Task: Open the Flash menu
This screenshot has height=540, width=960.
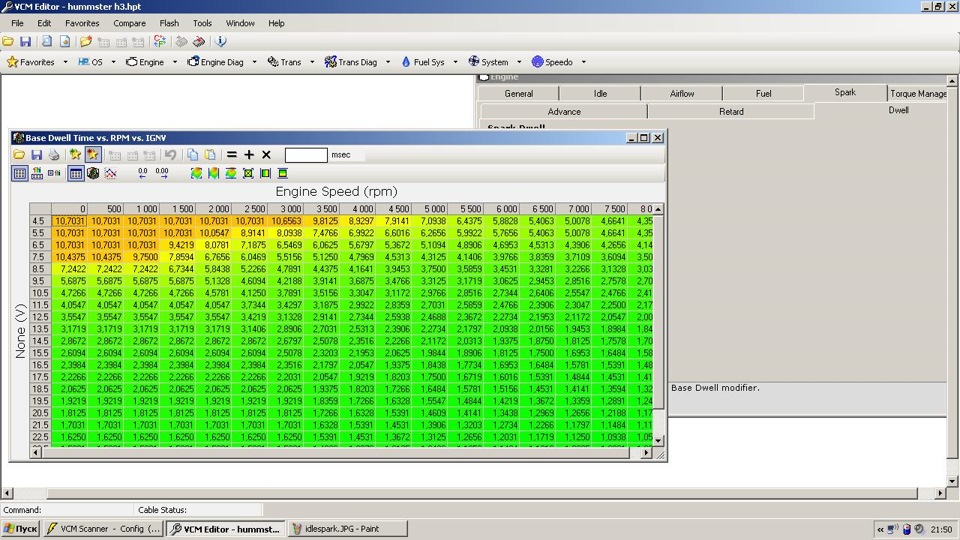Action: click(169, 23)
